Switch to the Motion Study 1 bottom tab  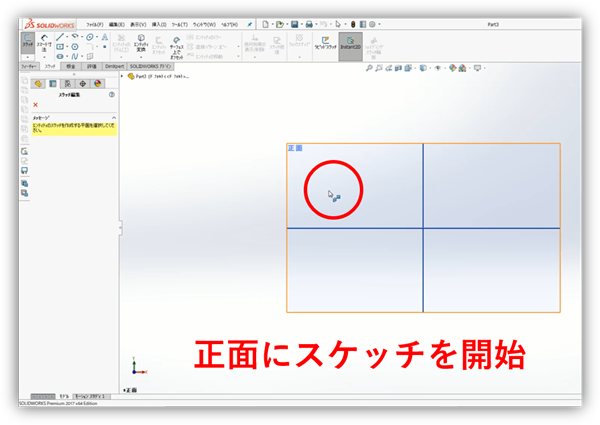[92, 397]
